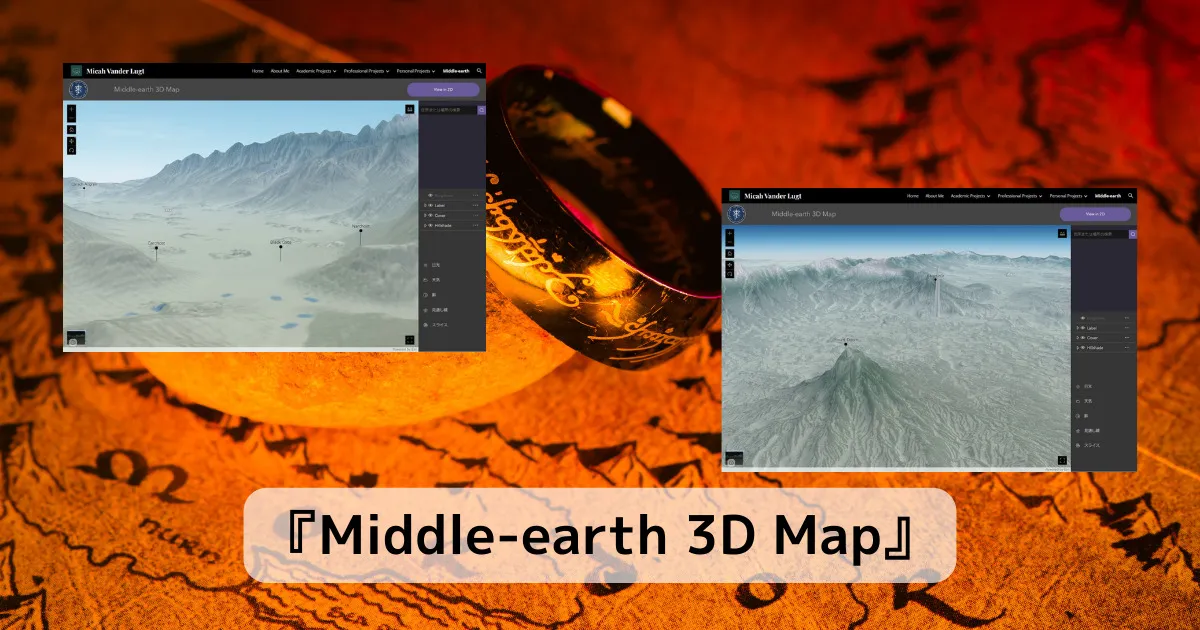
Task: Open Academic Projects dropdown in left screenshot
Action: pyautogui.click(x=316, y=71)
